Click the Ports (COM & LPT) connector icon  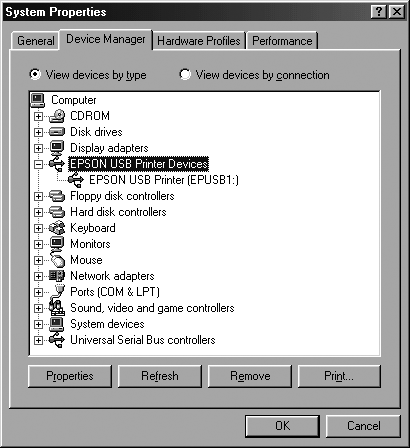tap(57, 292)
